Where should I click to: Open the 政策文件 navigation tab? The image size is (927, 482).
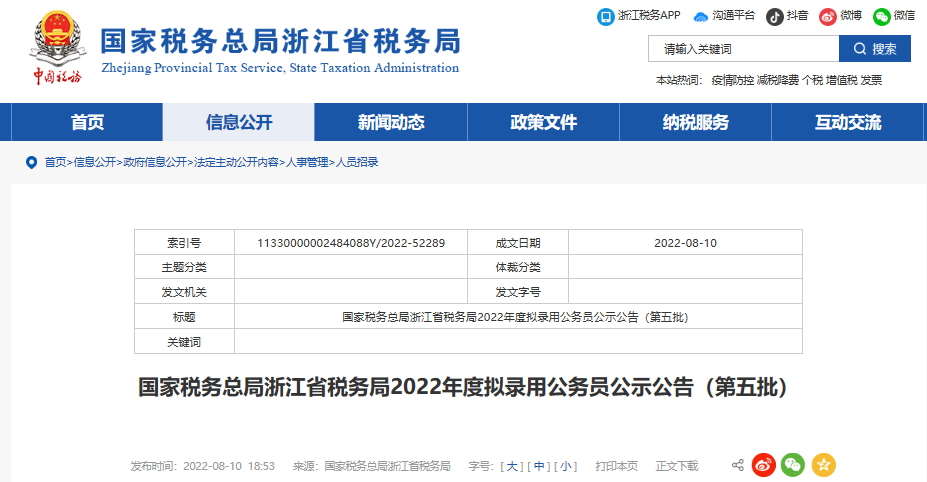point(543,122)
